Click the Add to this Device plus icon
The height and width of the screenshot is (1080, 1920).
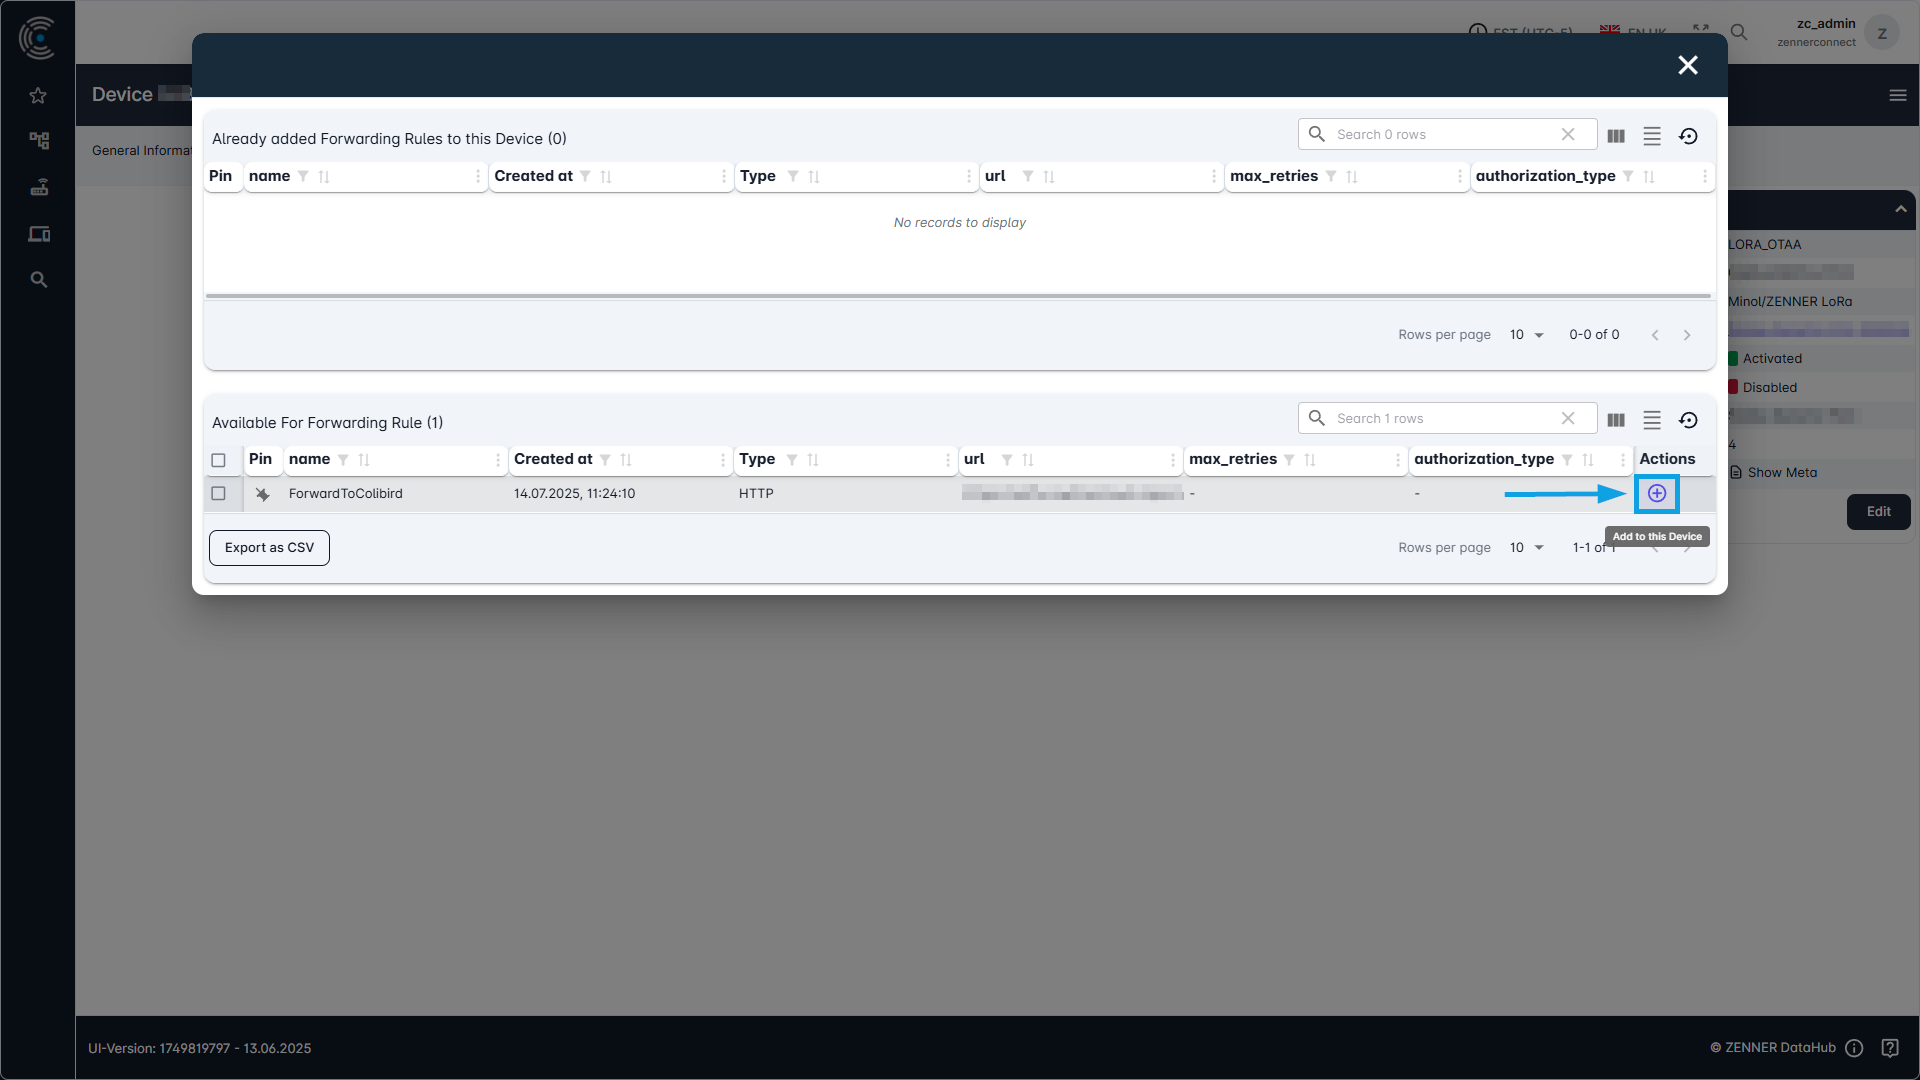pos(1656,493)
